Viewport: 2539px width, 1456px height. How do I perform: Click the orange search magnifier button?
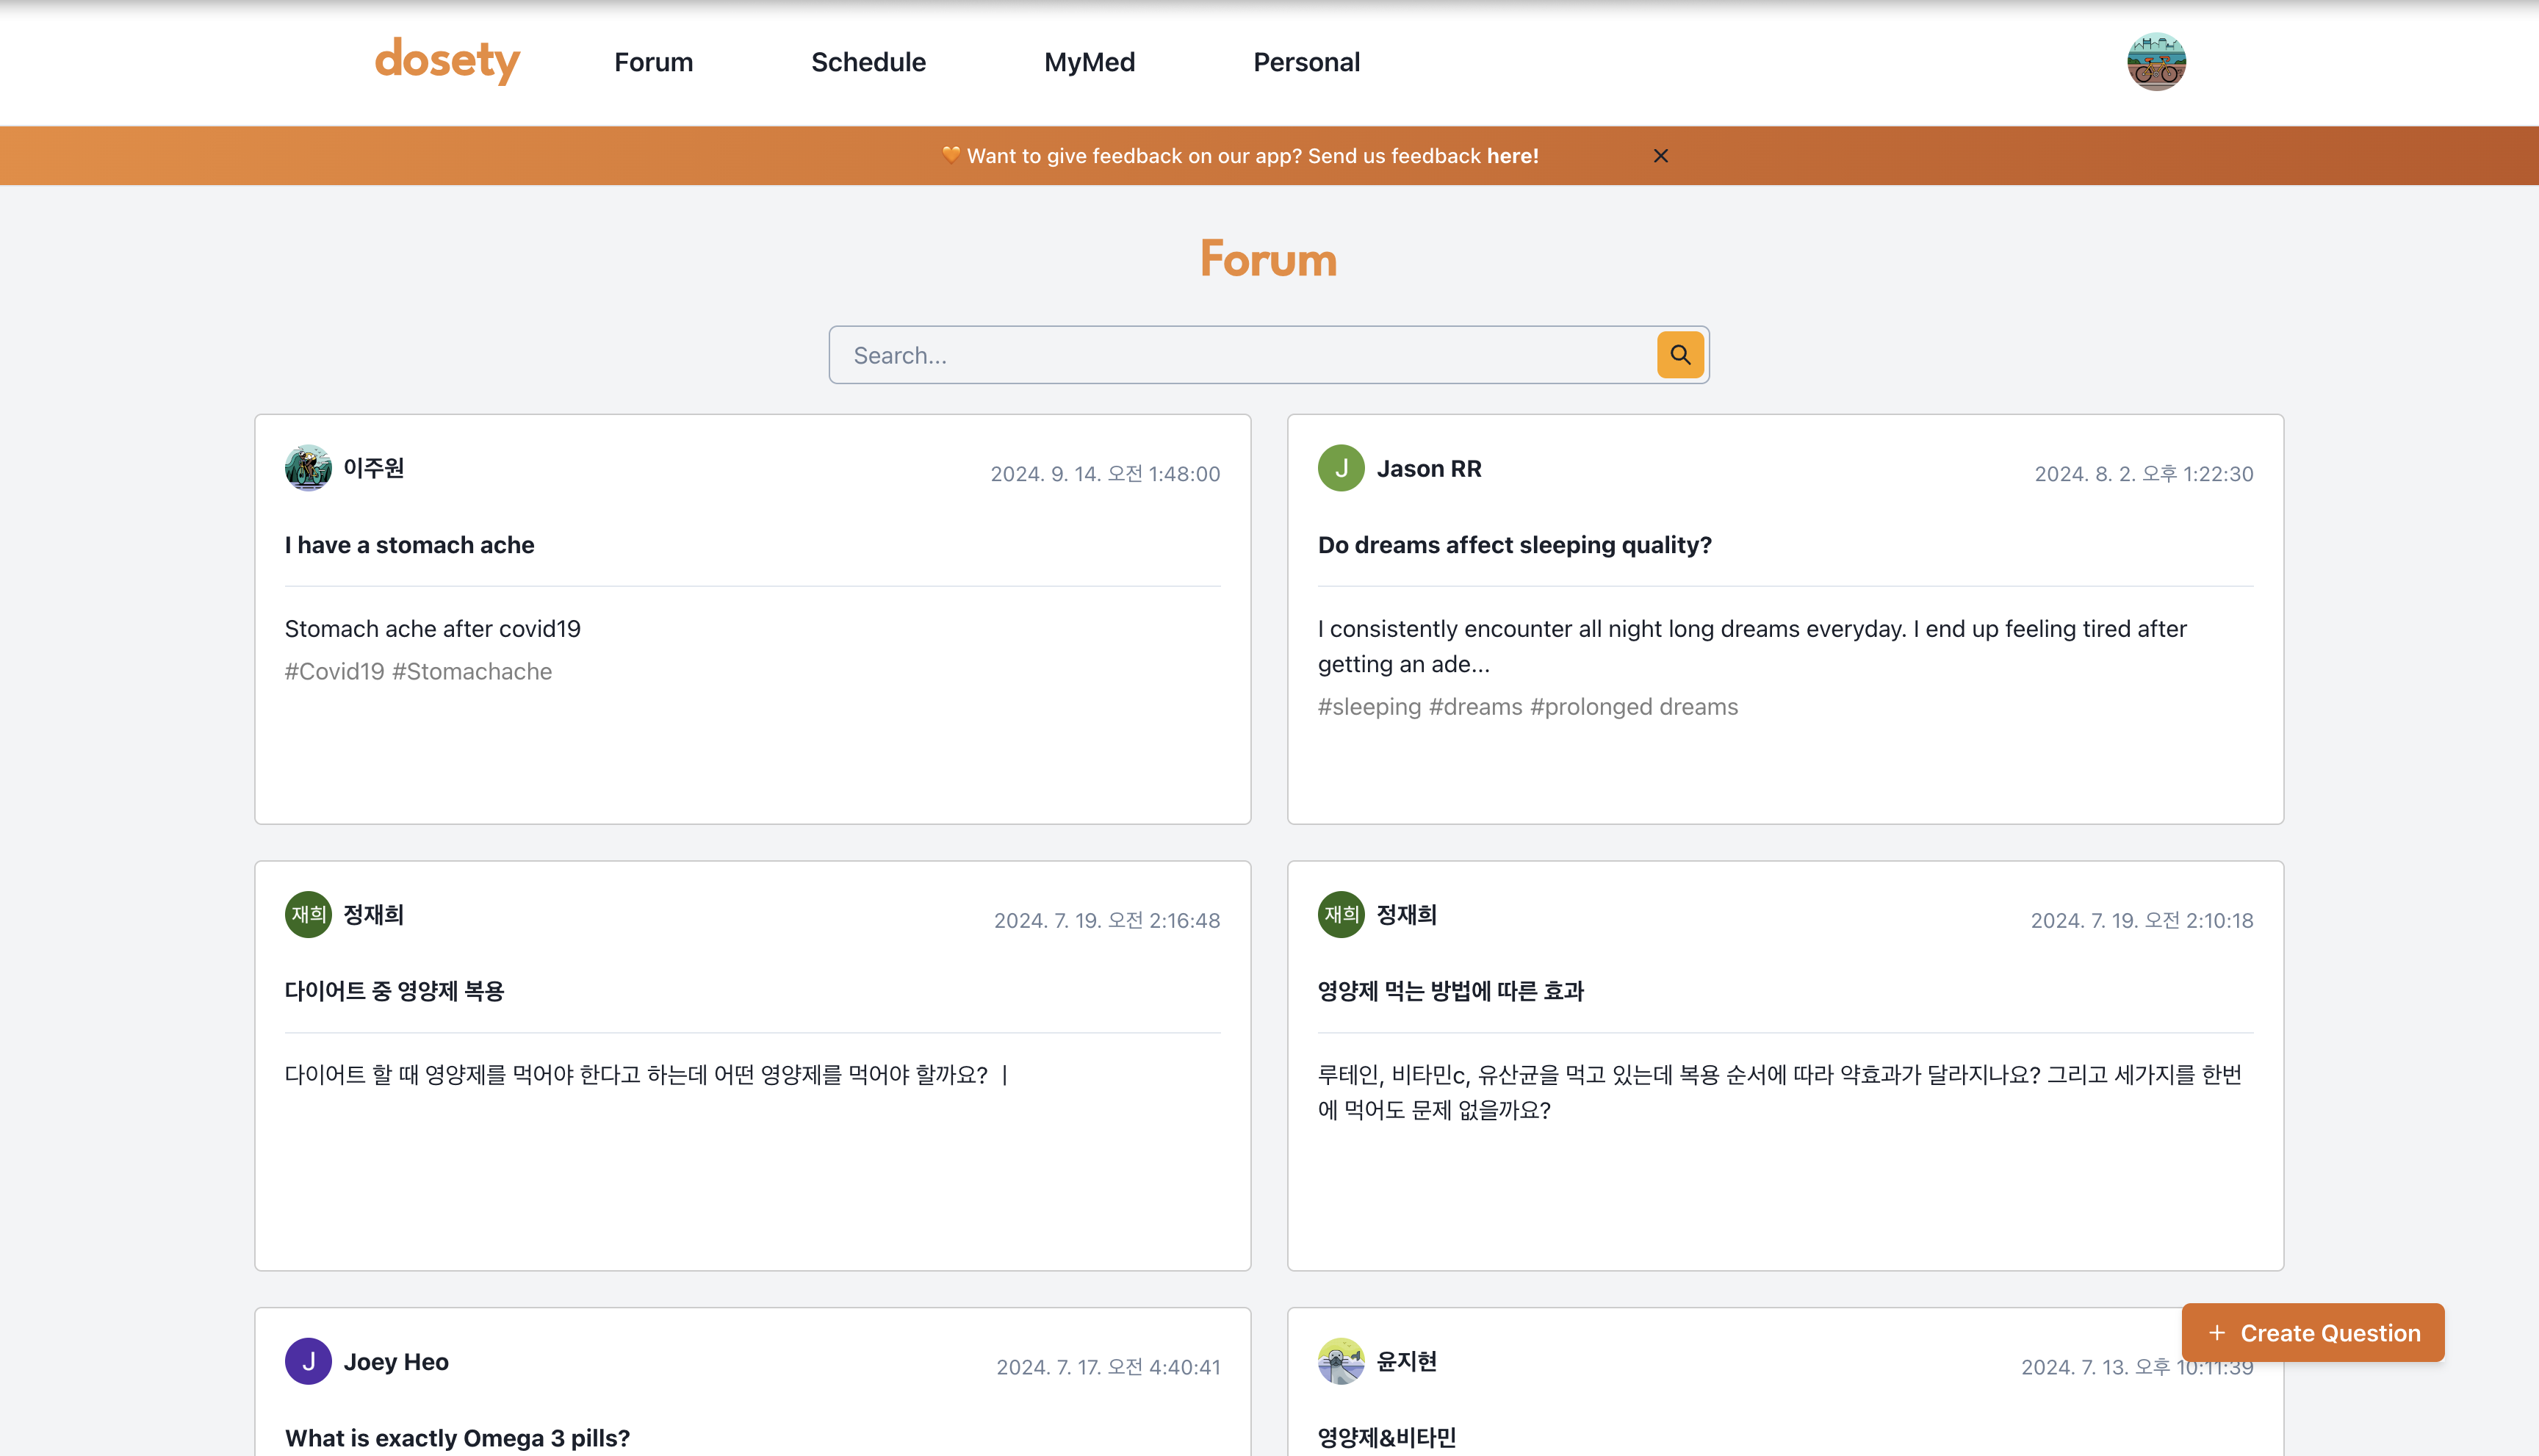(x=1680, y=355)
